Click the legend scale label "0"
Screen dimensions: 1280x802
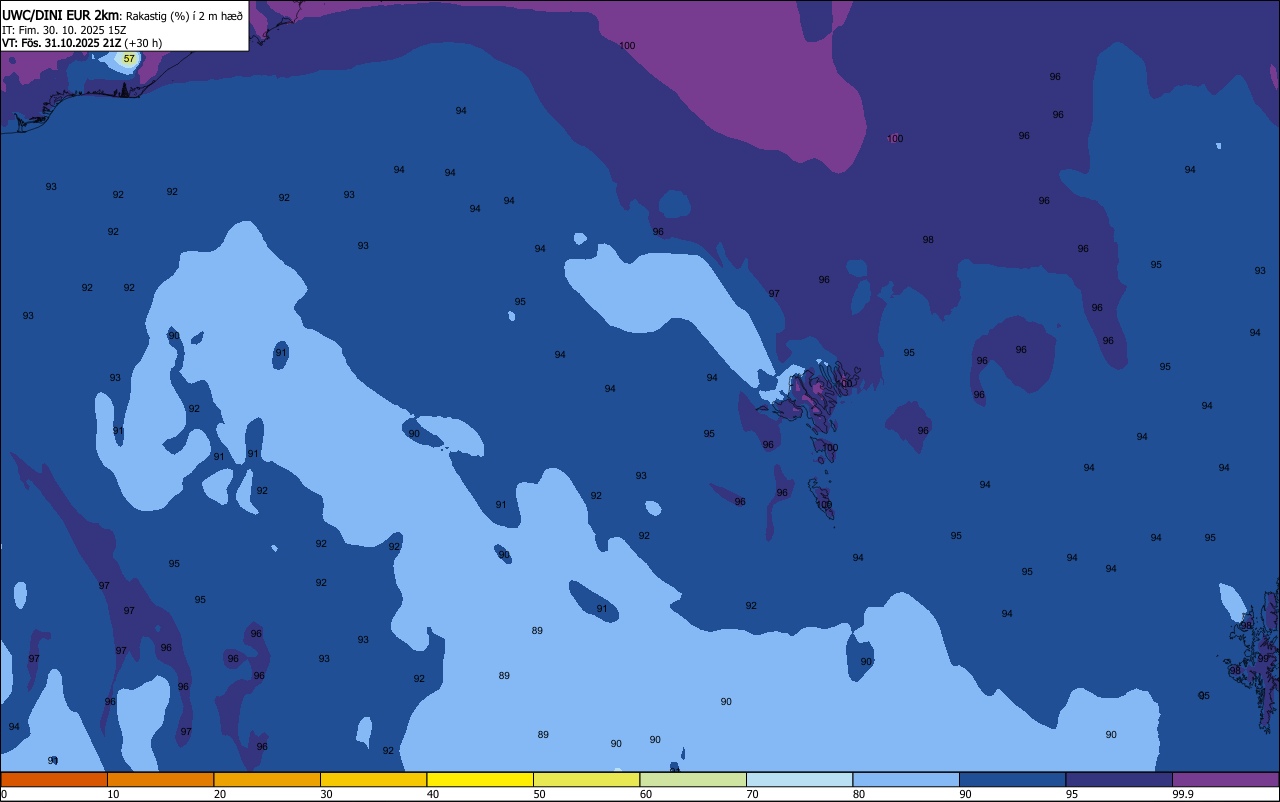pyautogui.click(x=4, y=794)
